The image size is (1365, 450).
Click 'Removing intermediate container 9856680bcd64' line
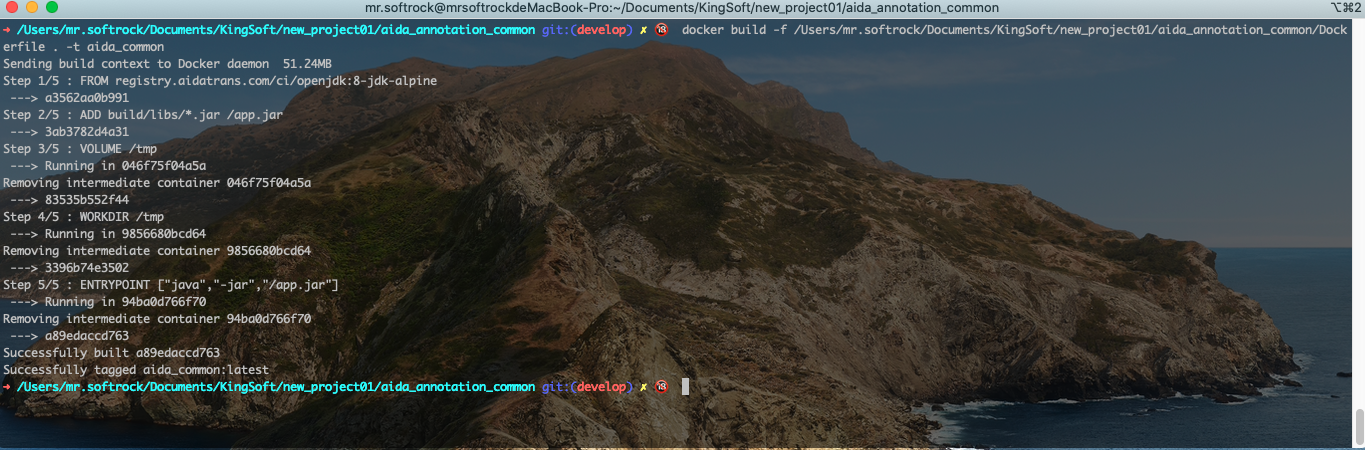pyautogui.click(x=157, y=250)
